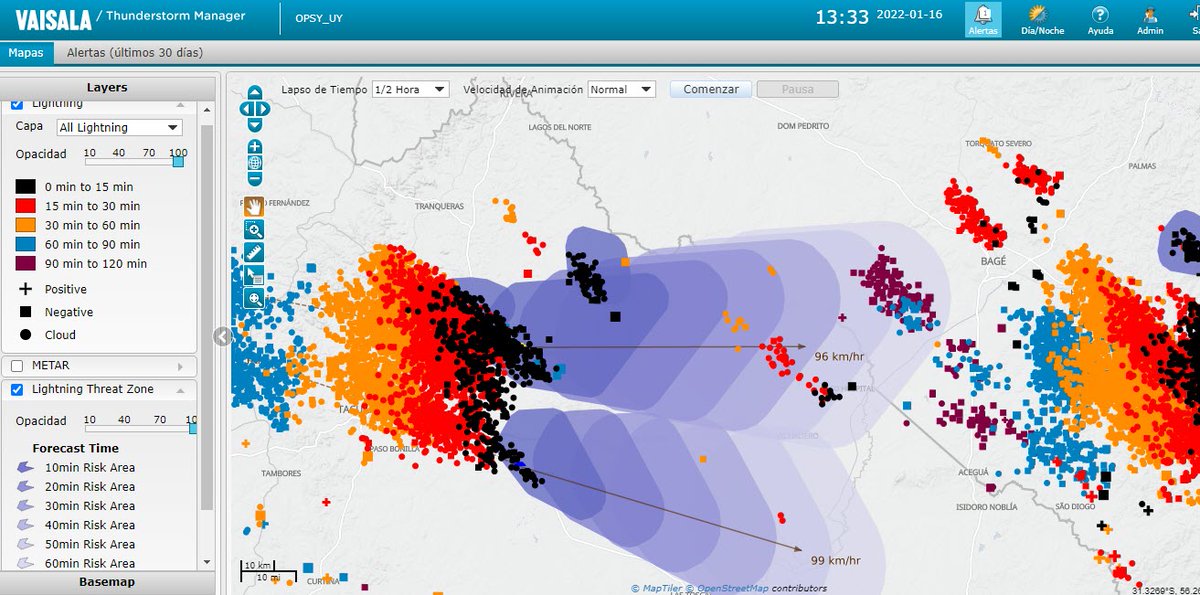
Task: Expand the METAR section arrow
Action: pos(181,366)
